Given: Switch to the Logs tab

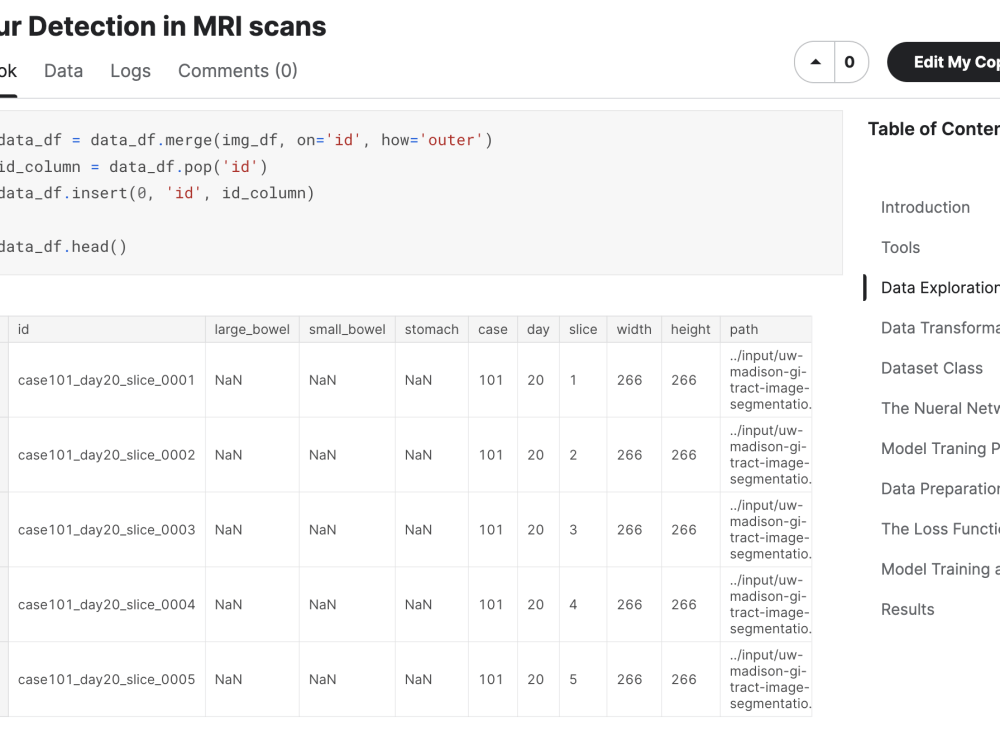Looking at the screenshot, I should (130, 70).
